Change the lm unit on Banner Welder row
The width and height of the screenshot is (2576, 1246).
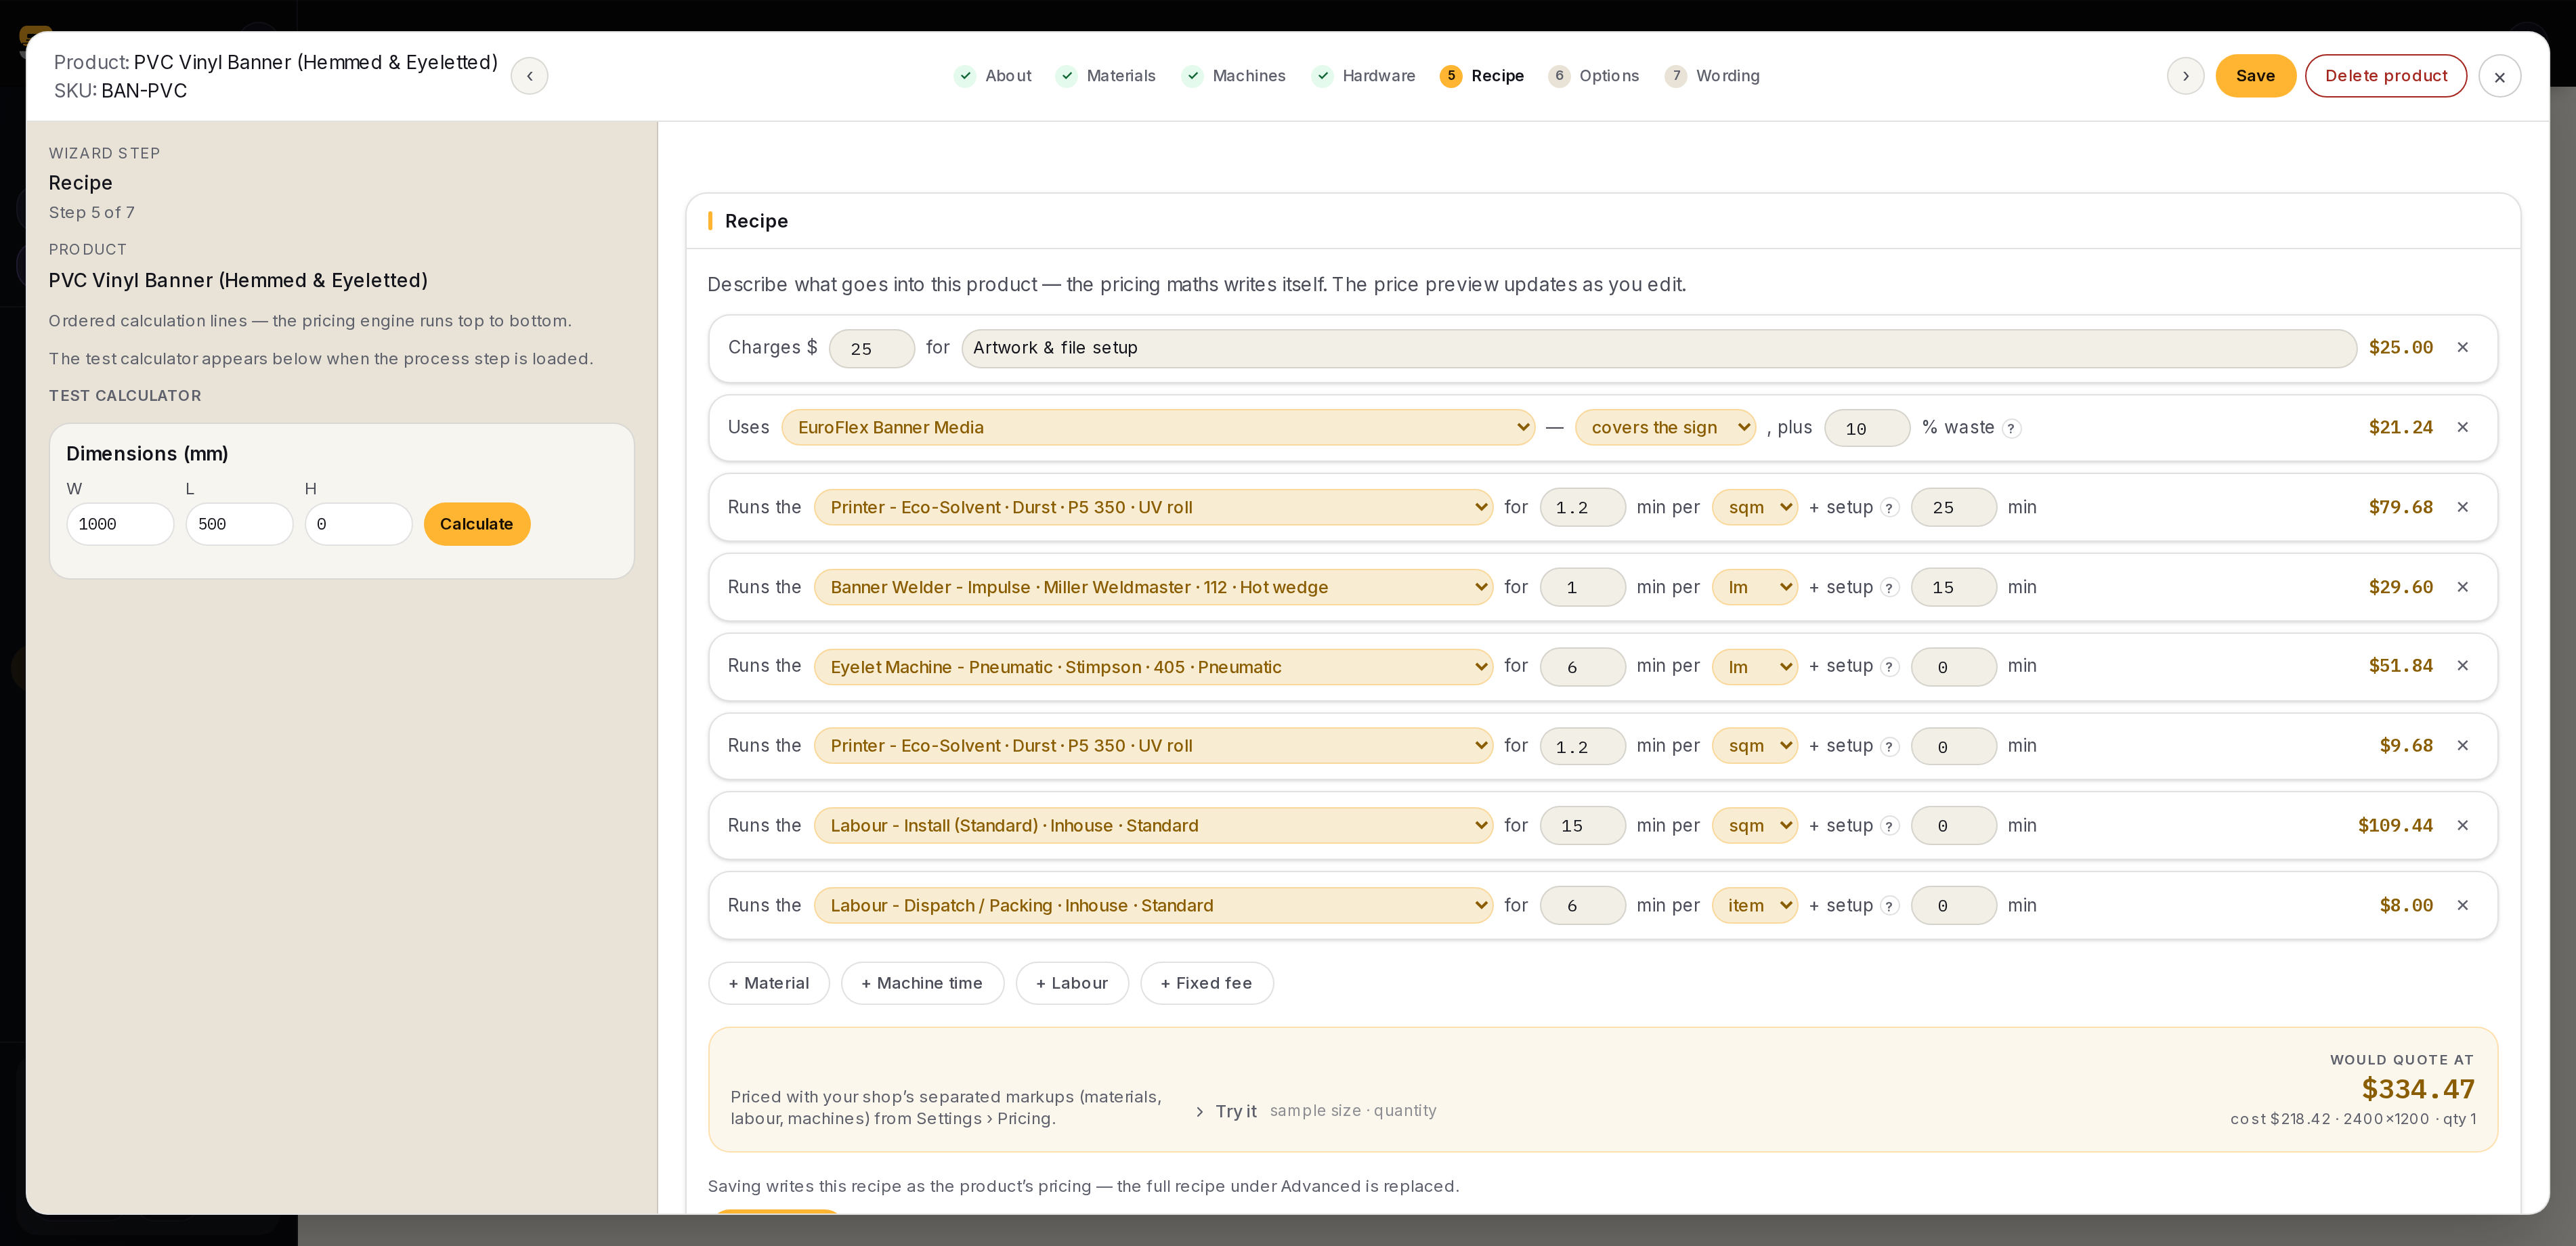click(1755, 587)
